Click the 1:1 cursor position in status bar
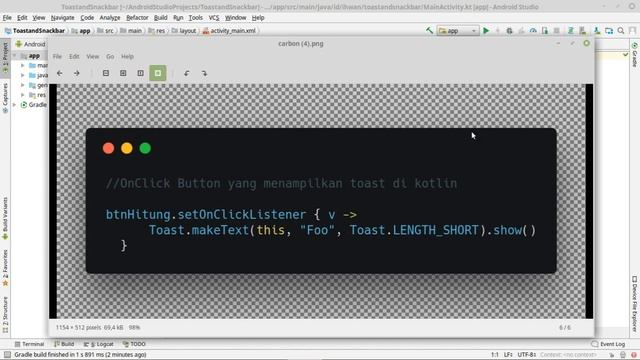Viewport: 640px width, 360px height. [x=495, y=355]
